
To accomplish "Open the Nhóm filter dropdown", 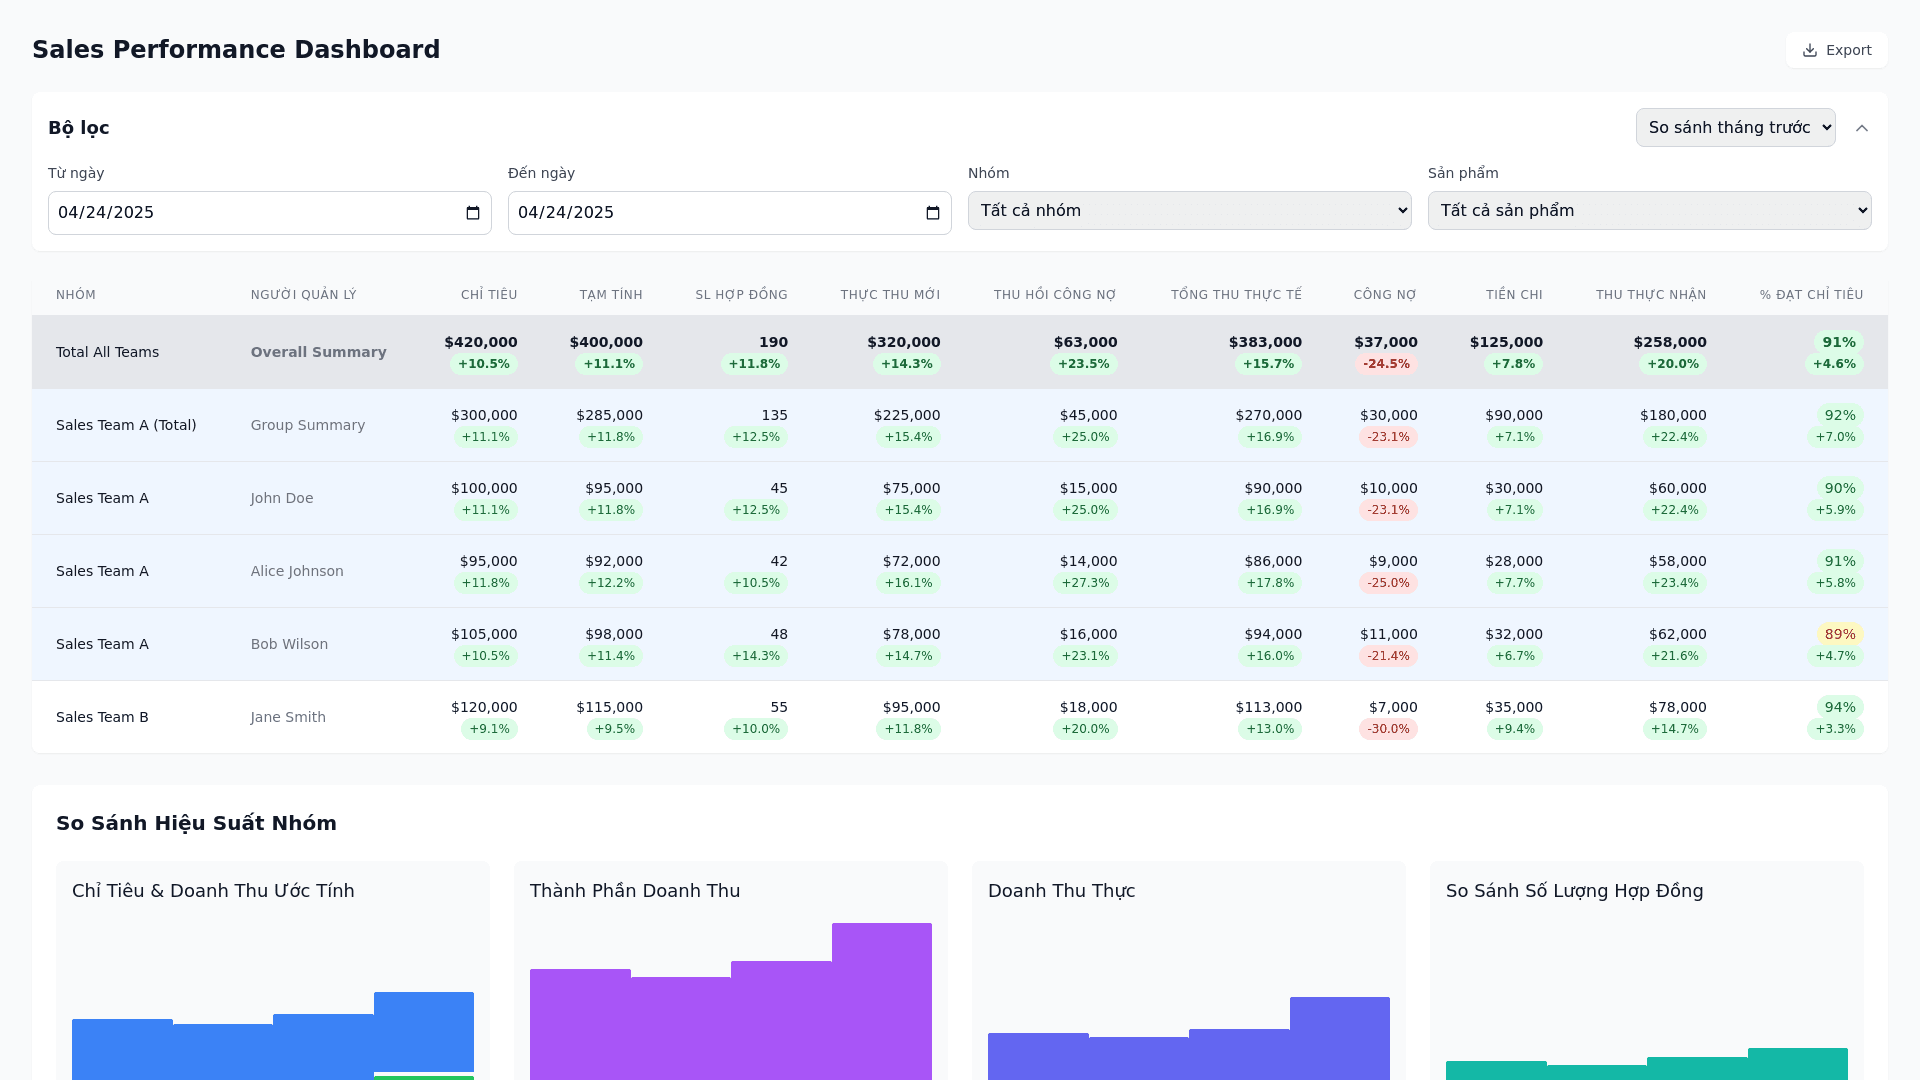I will [x=1189, y=211].
